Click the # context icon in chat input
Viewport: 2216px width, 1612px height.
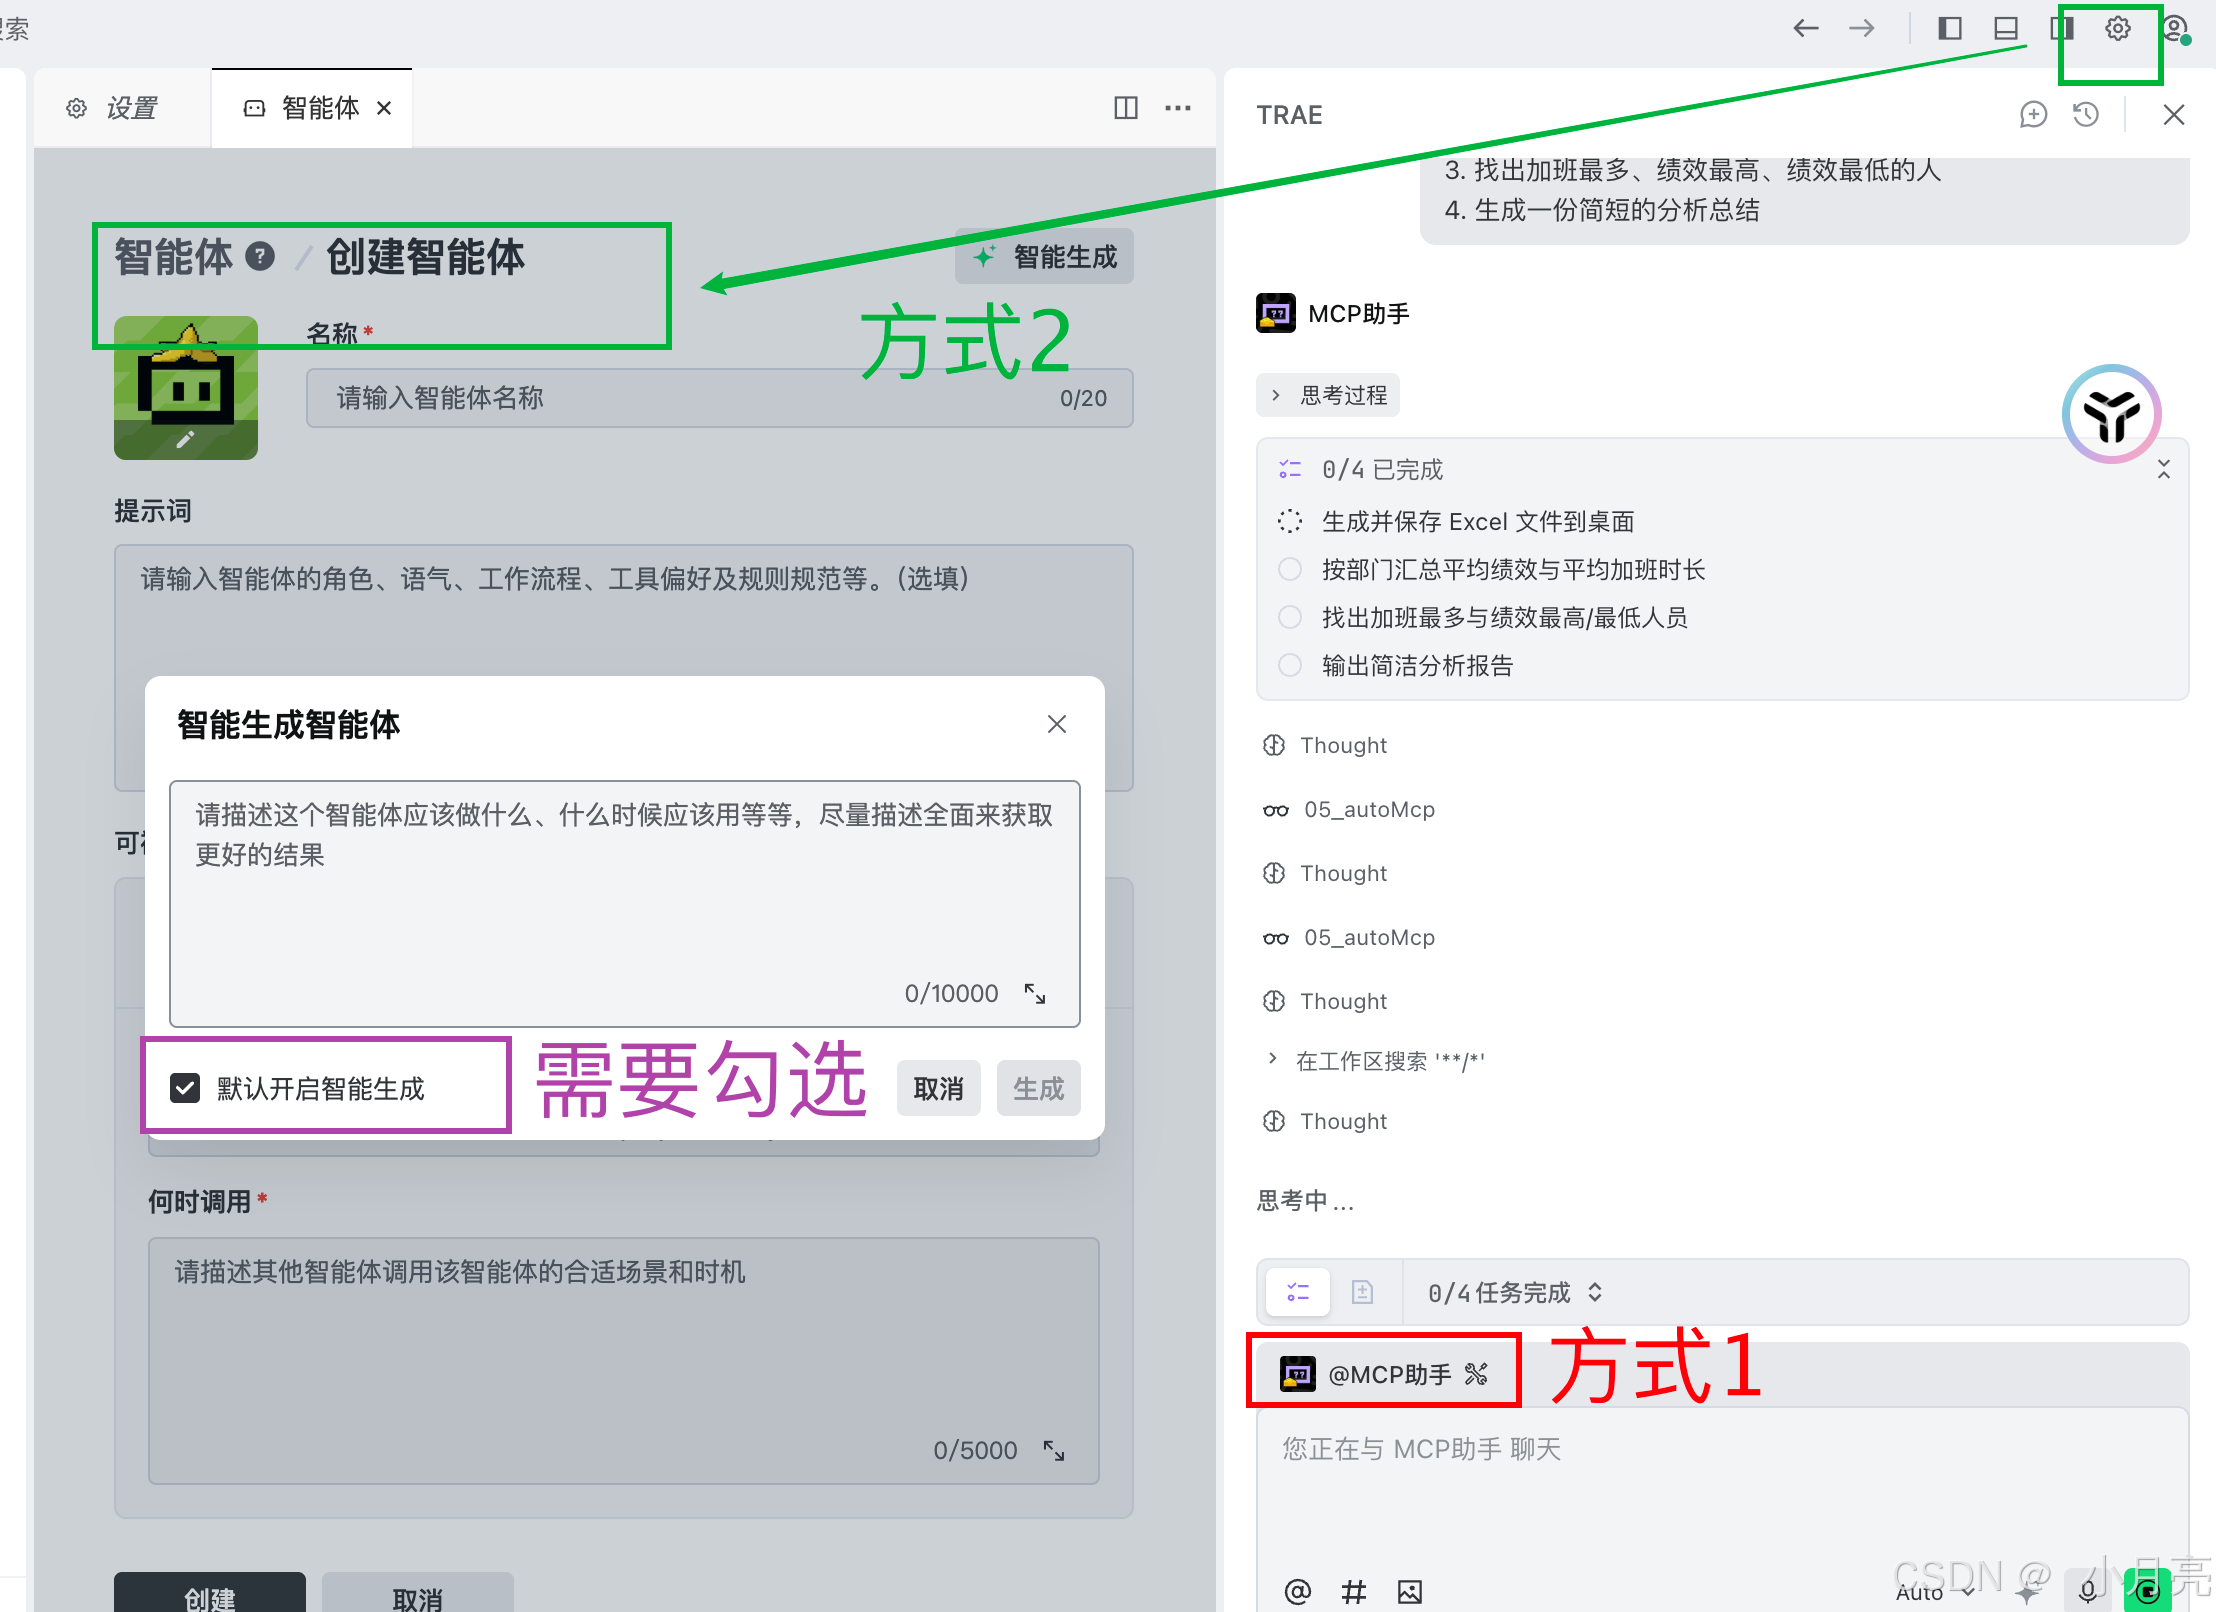tap(1353, 1591)
